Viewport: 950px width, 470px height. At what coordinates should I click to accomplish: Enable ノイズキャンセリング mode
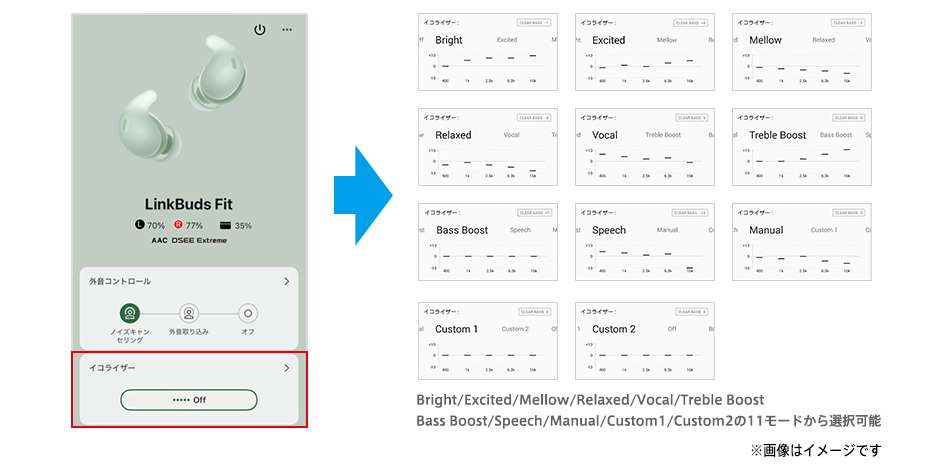[130, 313]
